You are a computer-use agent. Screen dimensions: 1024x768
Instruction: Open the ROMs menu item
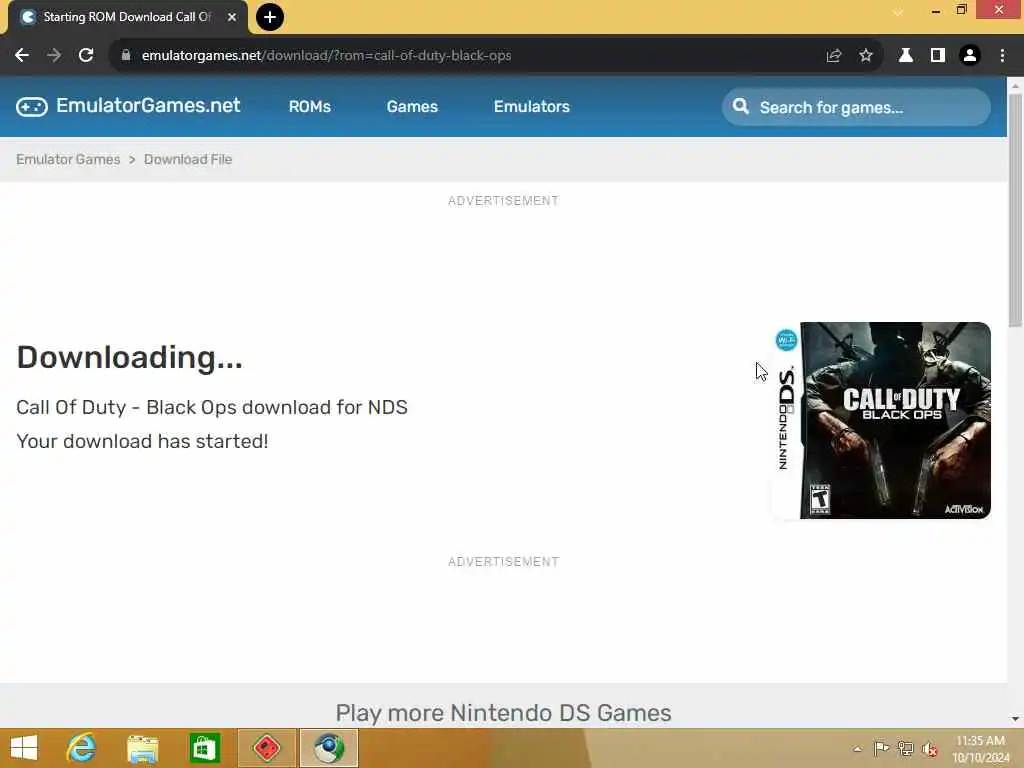310,106
